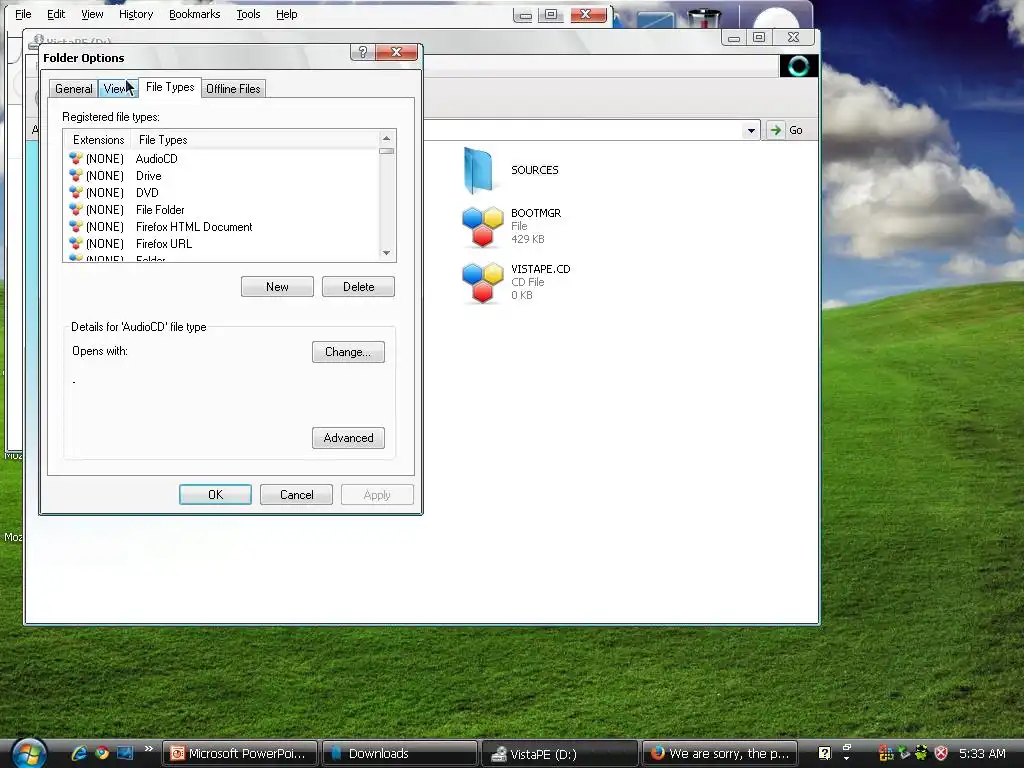1024x768 pixels.
Task: Launch Internet Explorer from quick launch
Action: [x=79, y=753]
